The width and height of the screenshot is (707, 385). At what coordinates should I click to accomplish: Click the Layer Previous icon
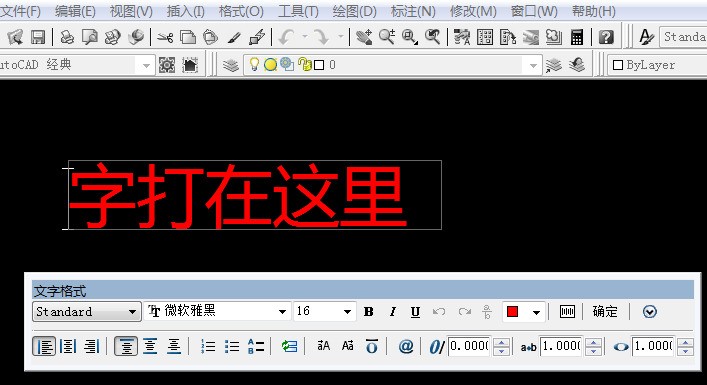point(577,65)
